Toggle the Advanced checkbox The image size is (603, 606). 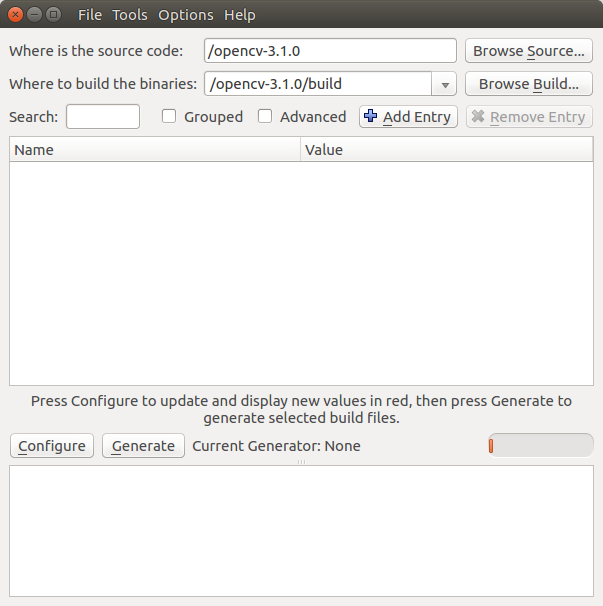pos(265,117)
